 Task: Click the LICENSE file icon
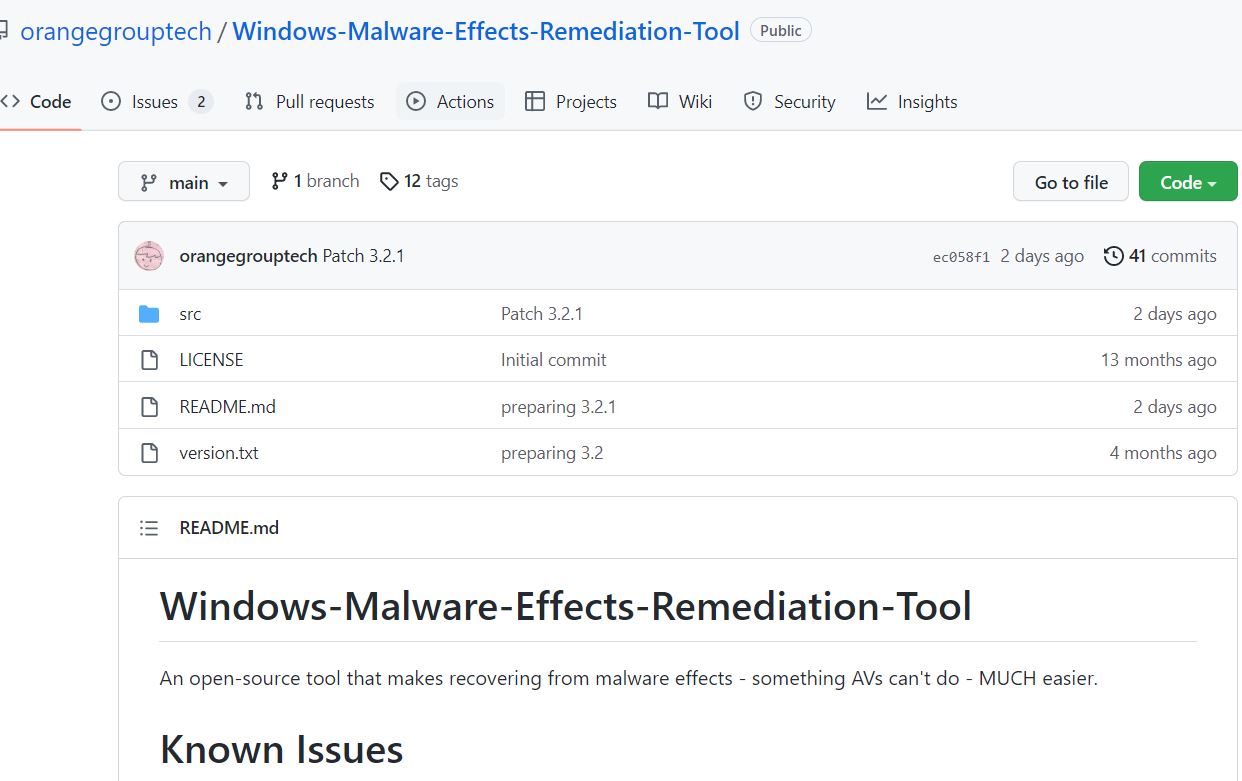tap(149, 360)
